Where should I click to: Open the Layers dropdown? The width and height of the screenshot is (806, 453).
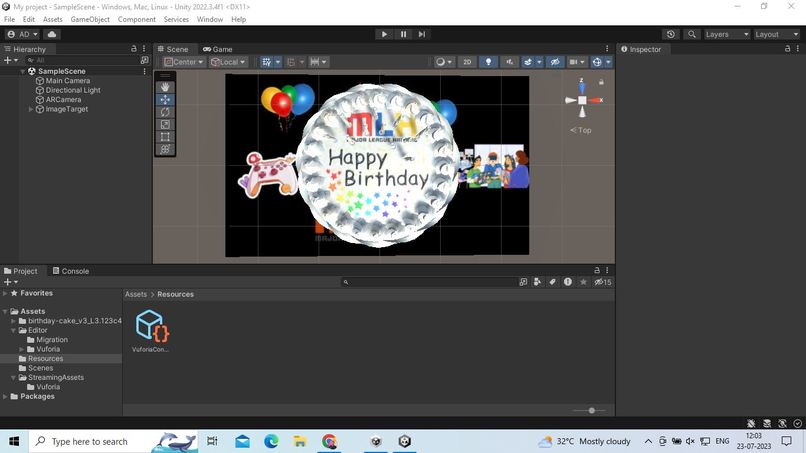pos(727,34)
